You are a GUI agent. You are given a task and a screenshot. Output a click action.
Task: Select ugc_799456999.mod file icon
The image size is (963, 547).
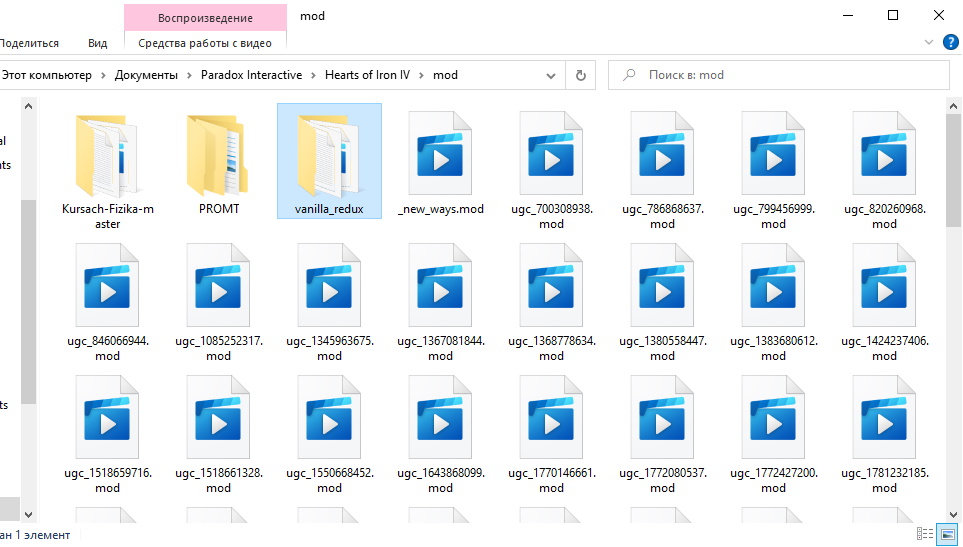tap(773, 153)
